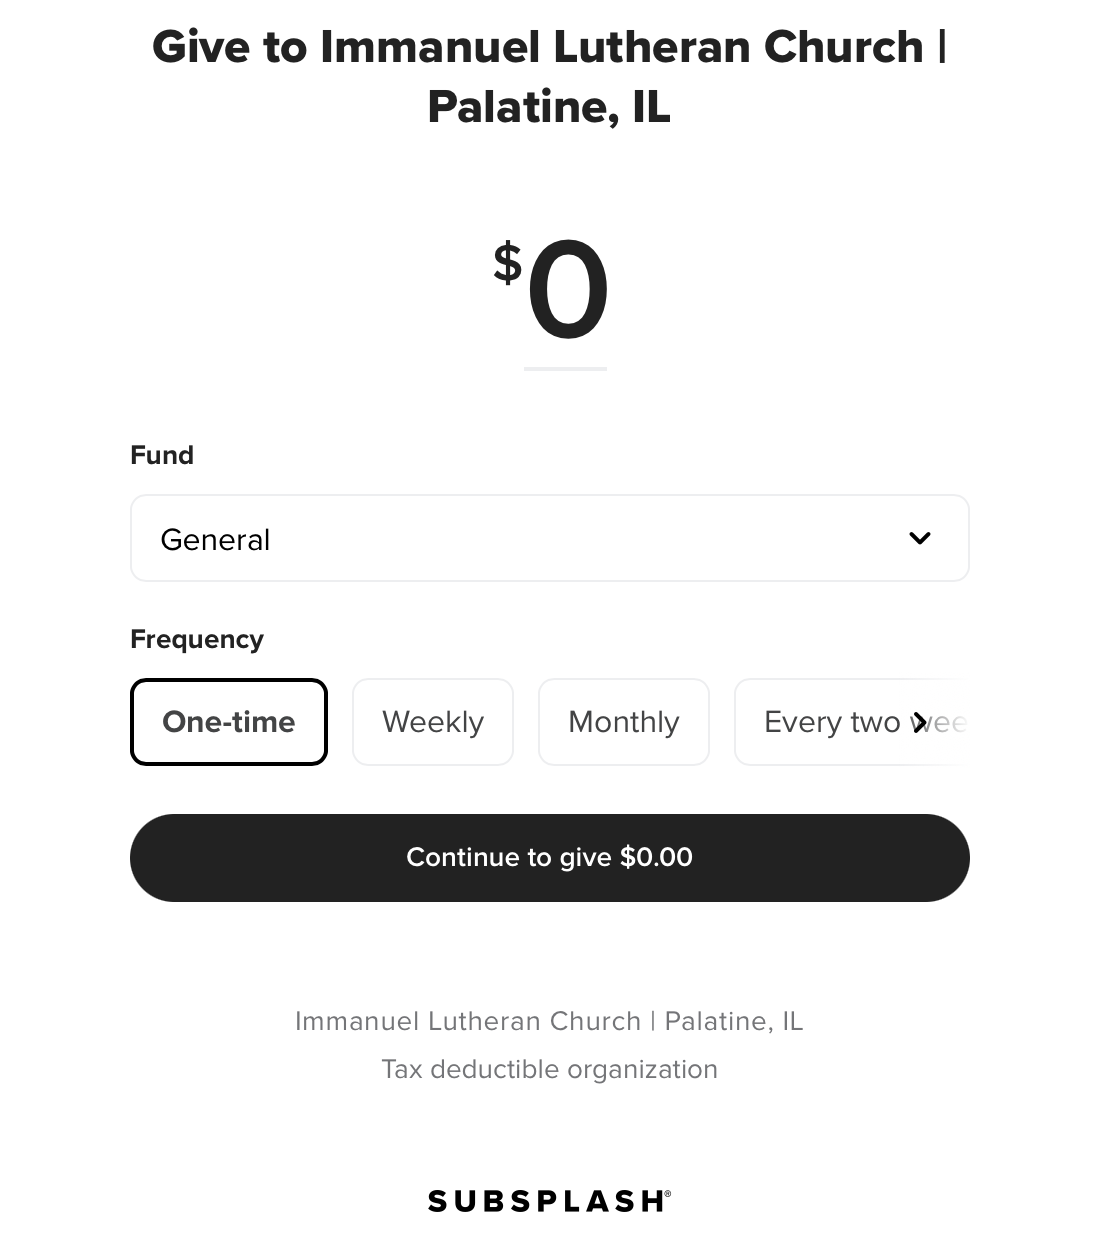Click the Frequency section label

[197, 639]
